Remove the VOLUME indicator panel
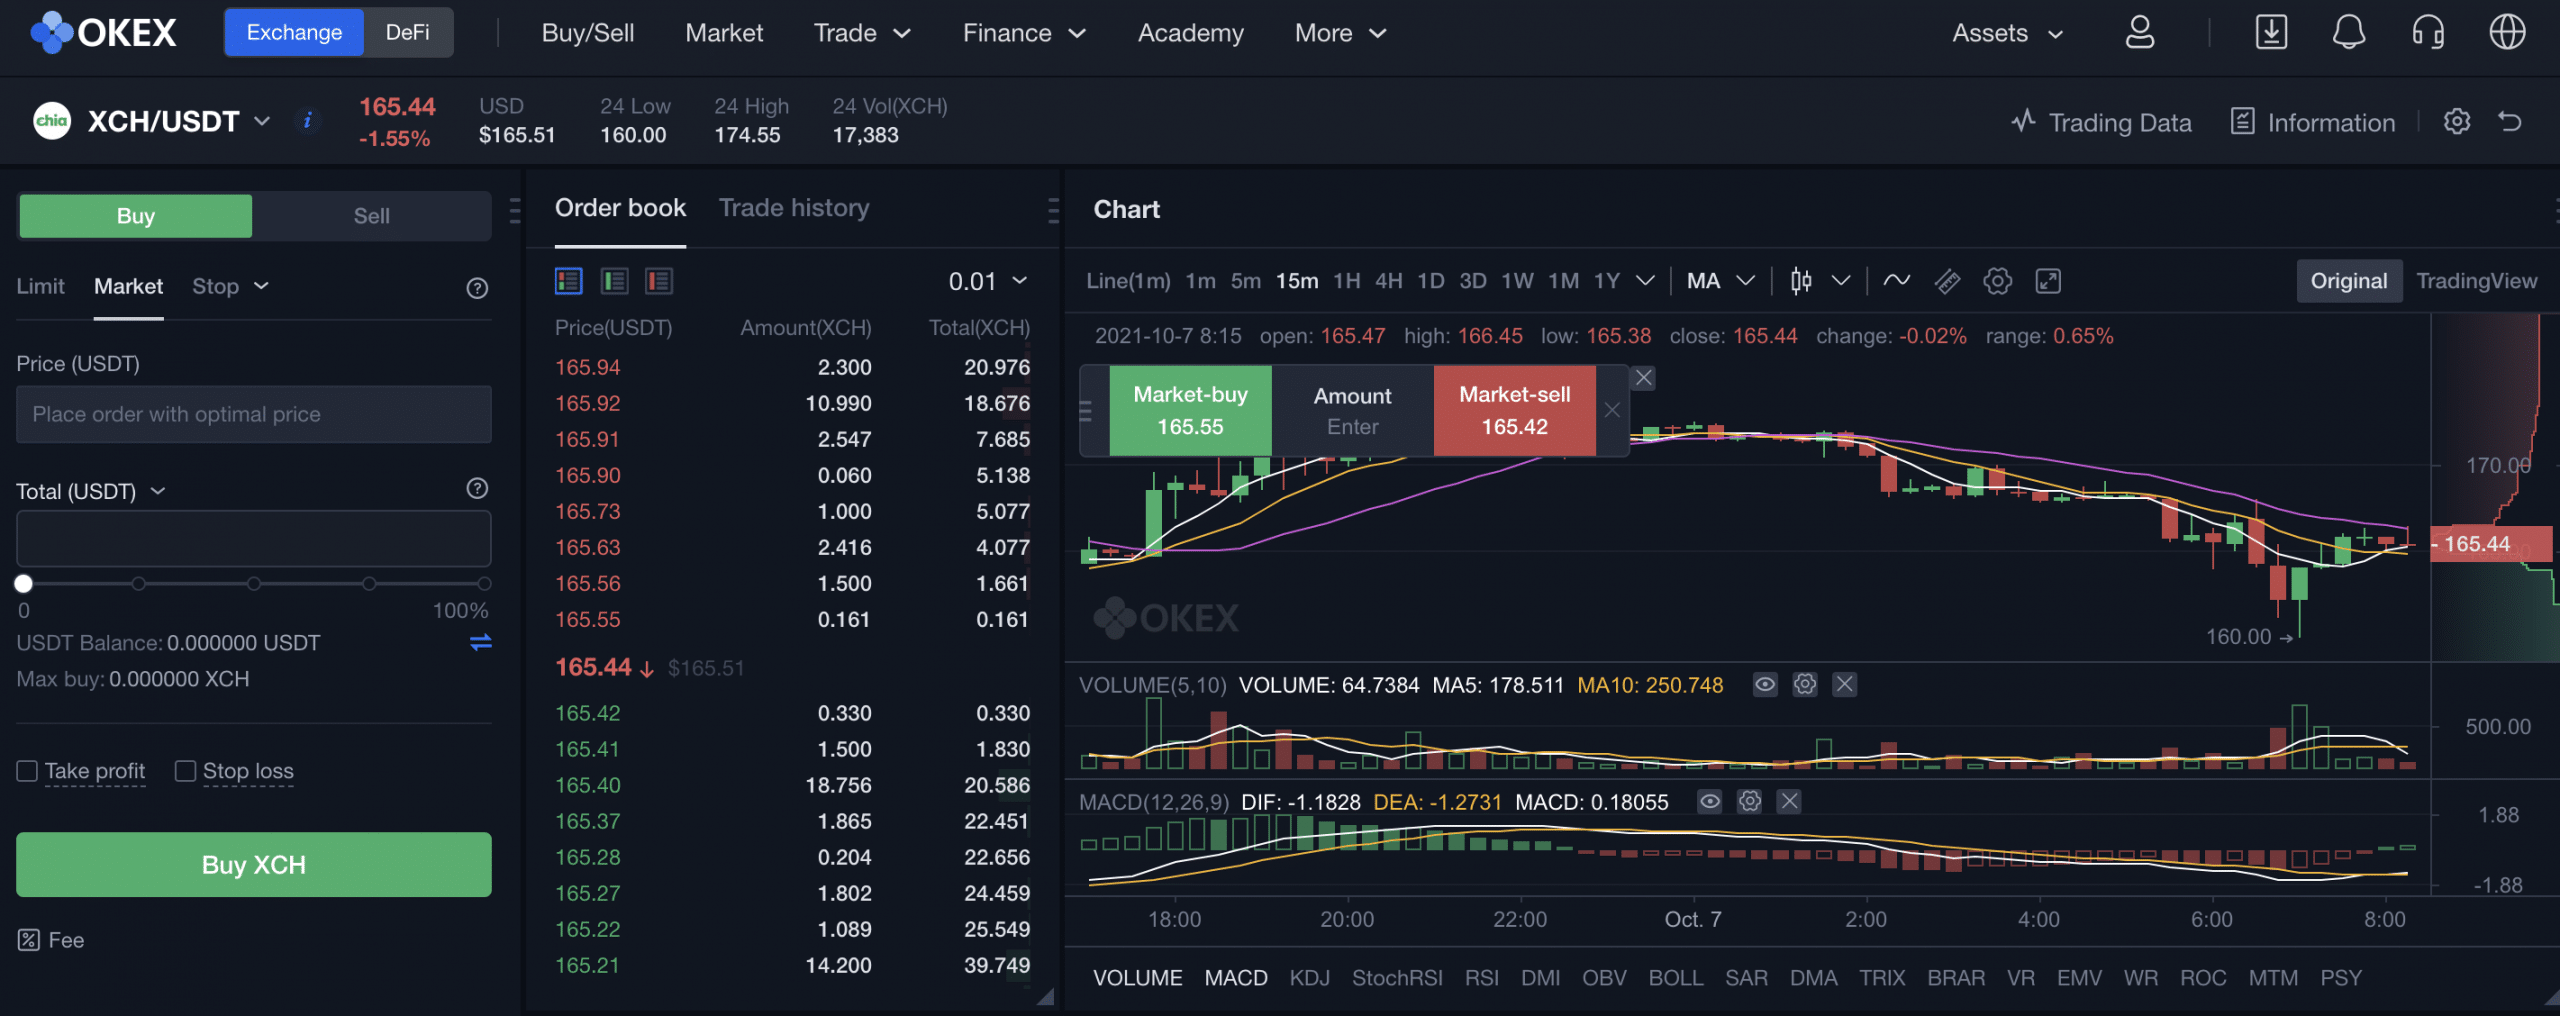 point(1844,685)
